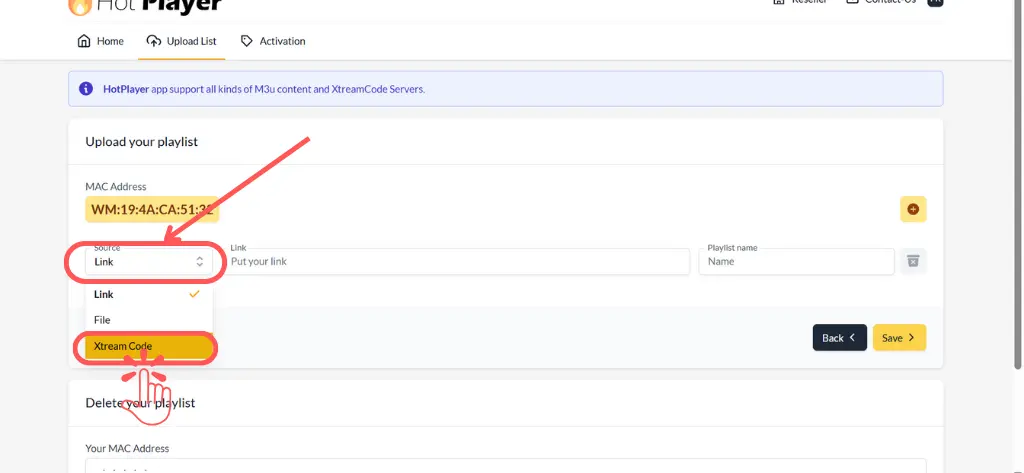
Task: Click the page vertical scrollbar
Action: point(1019,183)
